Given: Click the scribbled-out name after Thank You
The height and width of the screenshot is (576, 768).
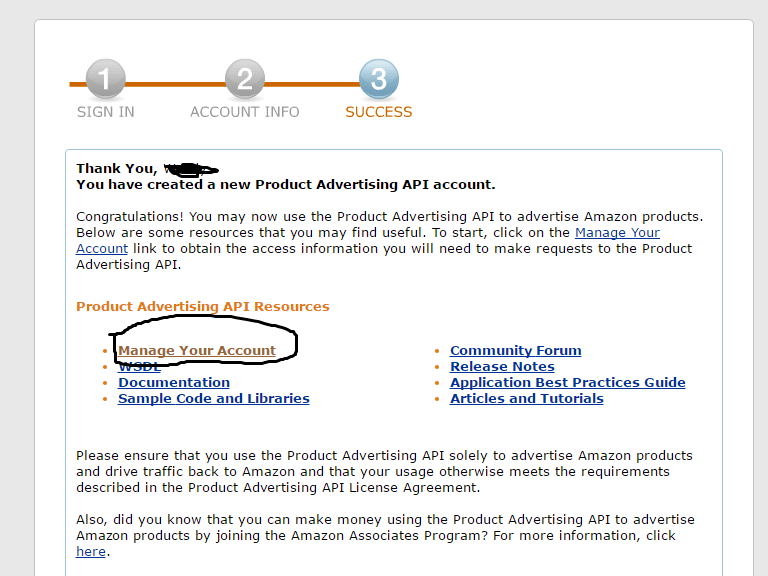Looking at the screenshot, I should [x=191, y=169].
